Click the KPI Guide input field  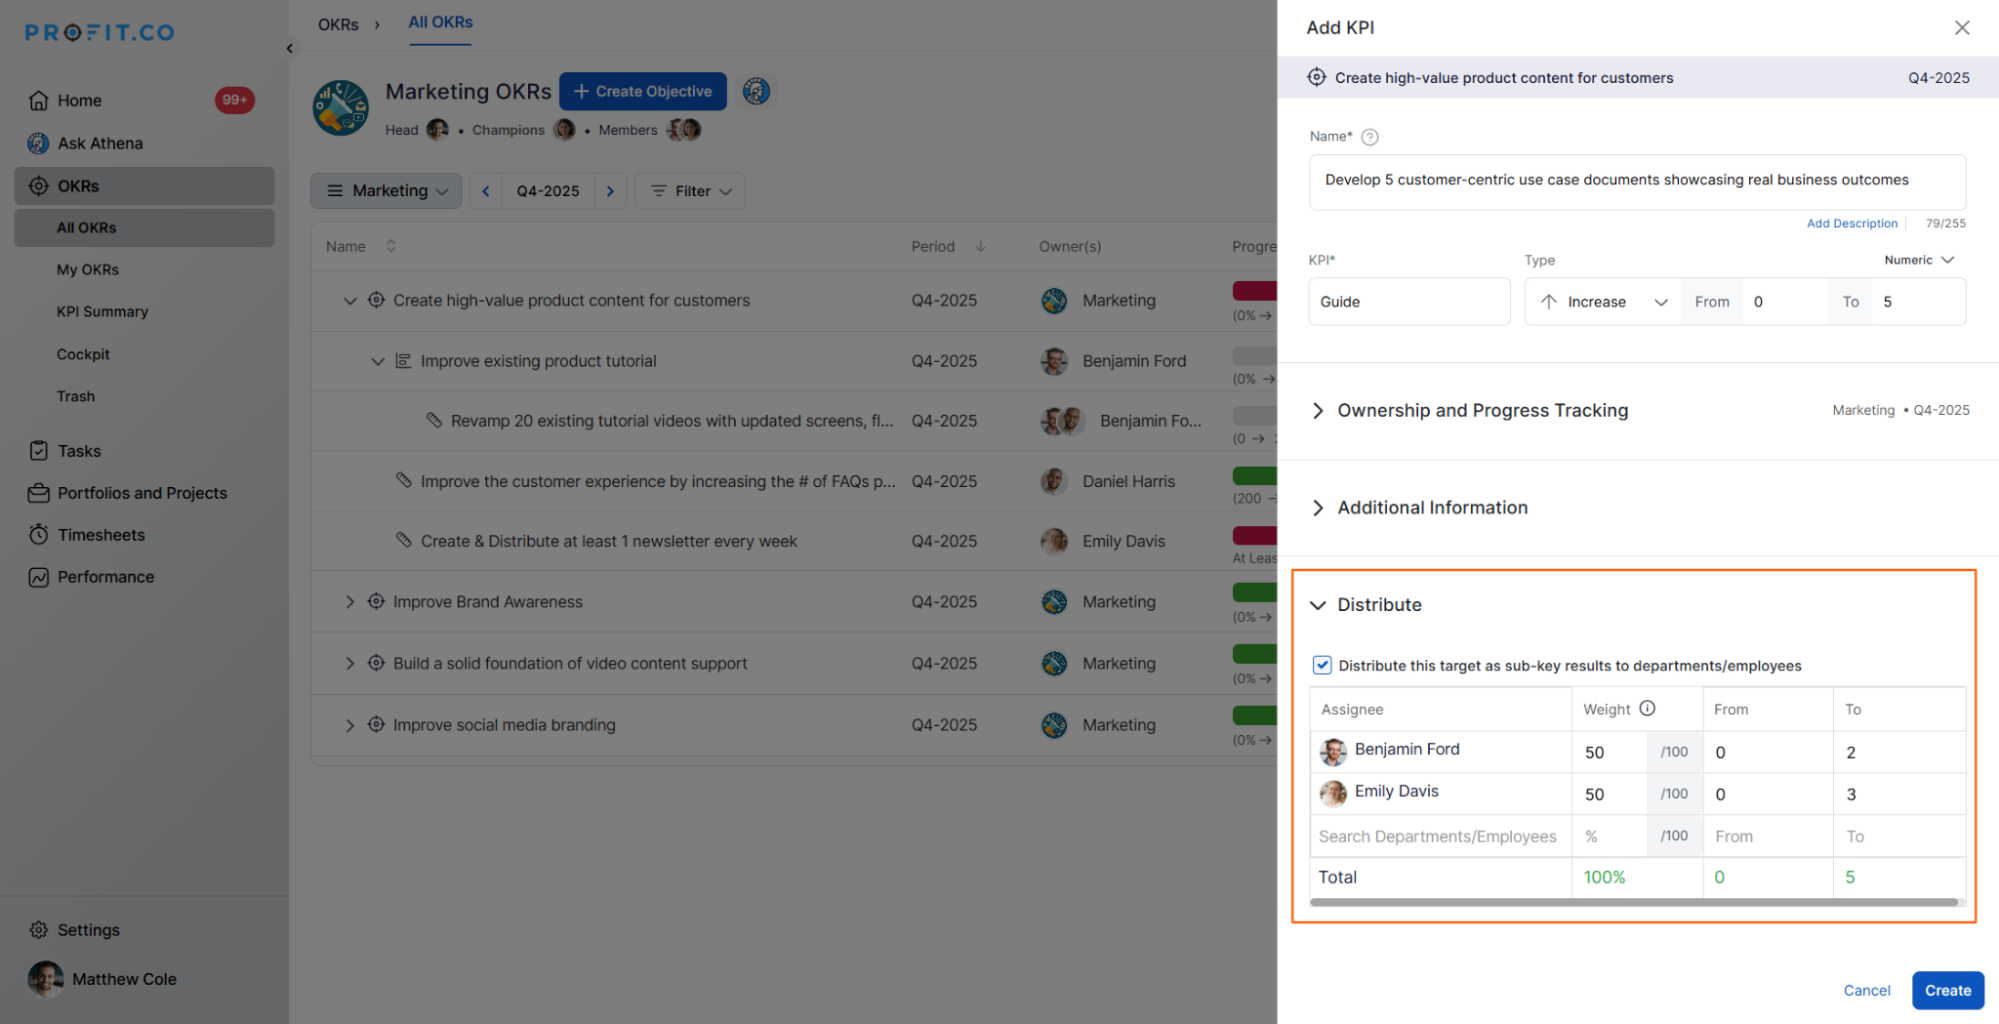point(1409,302)
